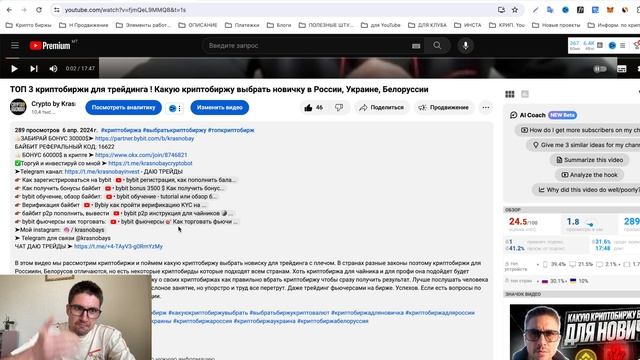640x360 pixels.
Task: Click Изменить видео button
Action: tap(220, 108)
